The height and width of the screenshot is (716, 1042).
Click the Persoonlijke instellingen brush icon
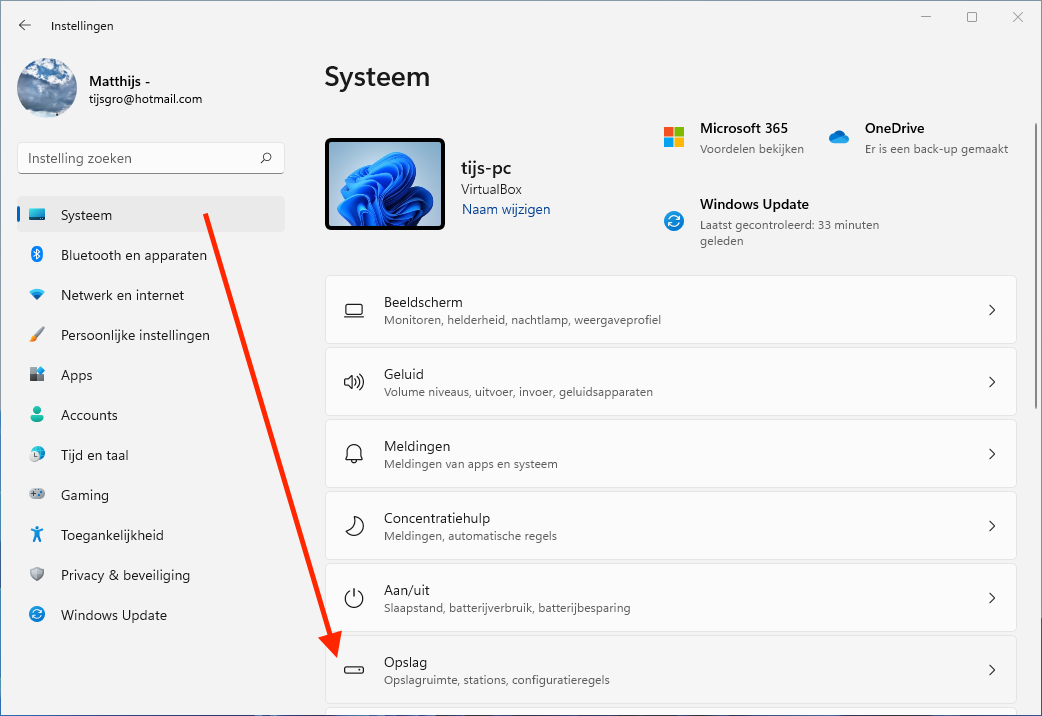point(37,335)
